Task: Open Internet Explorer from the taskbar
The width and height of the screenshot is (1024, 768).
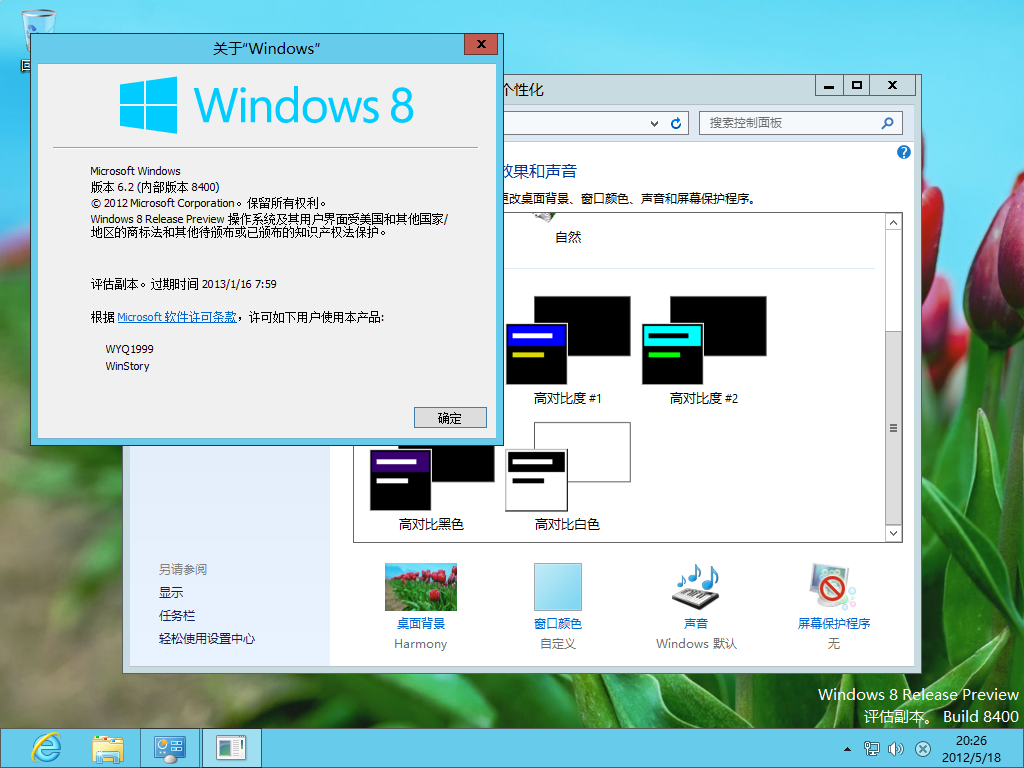Action: [46, 748]
